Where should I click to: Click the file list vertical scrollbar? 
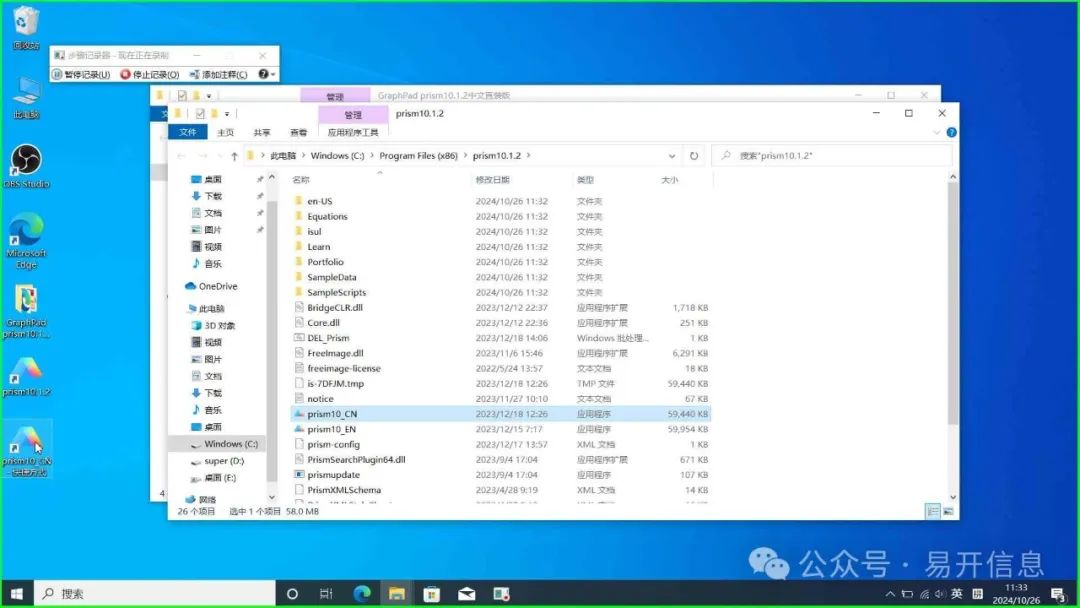(953, 303)
